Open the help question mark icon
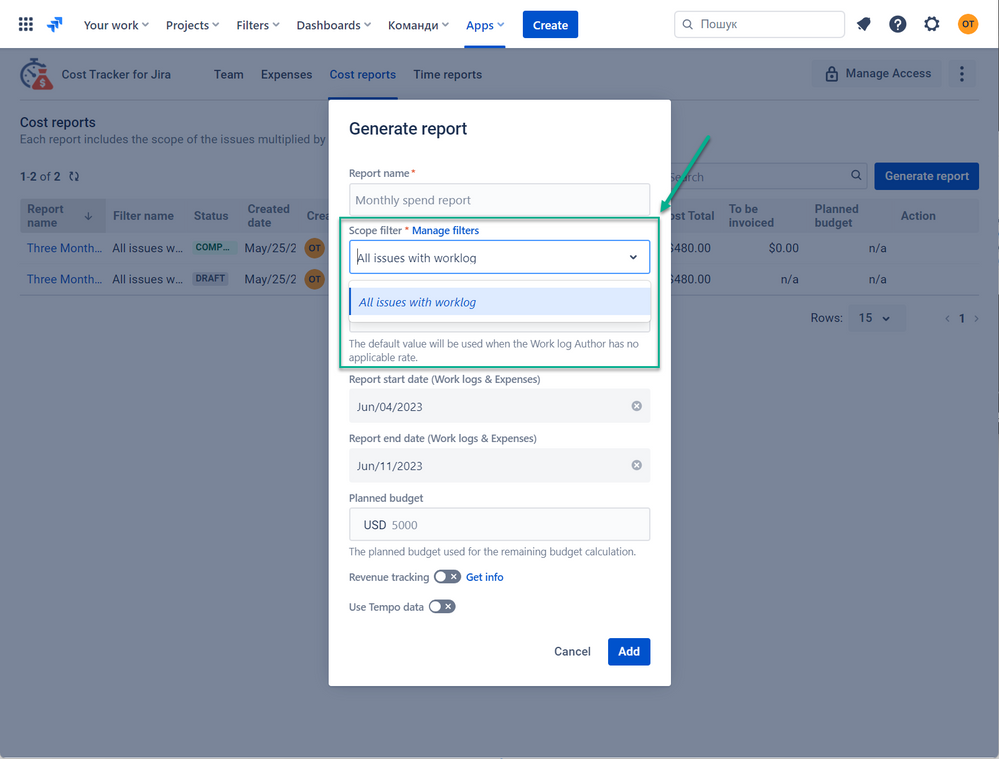This screenshot has height=759, width=999. tap(898, 24)
